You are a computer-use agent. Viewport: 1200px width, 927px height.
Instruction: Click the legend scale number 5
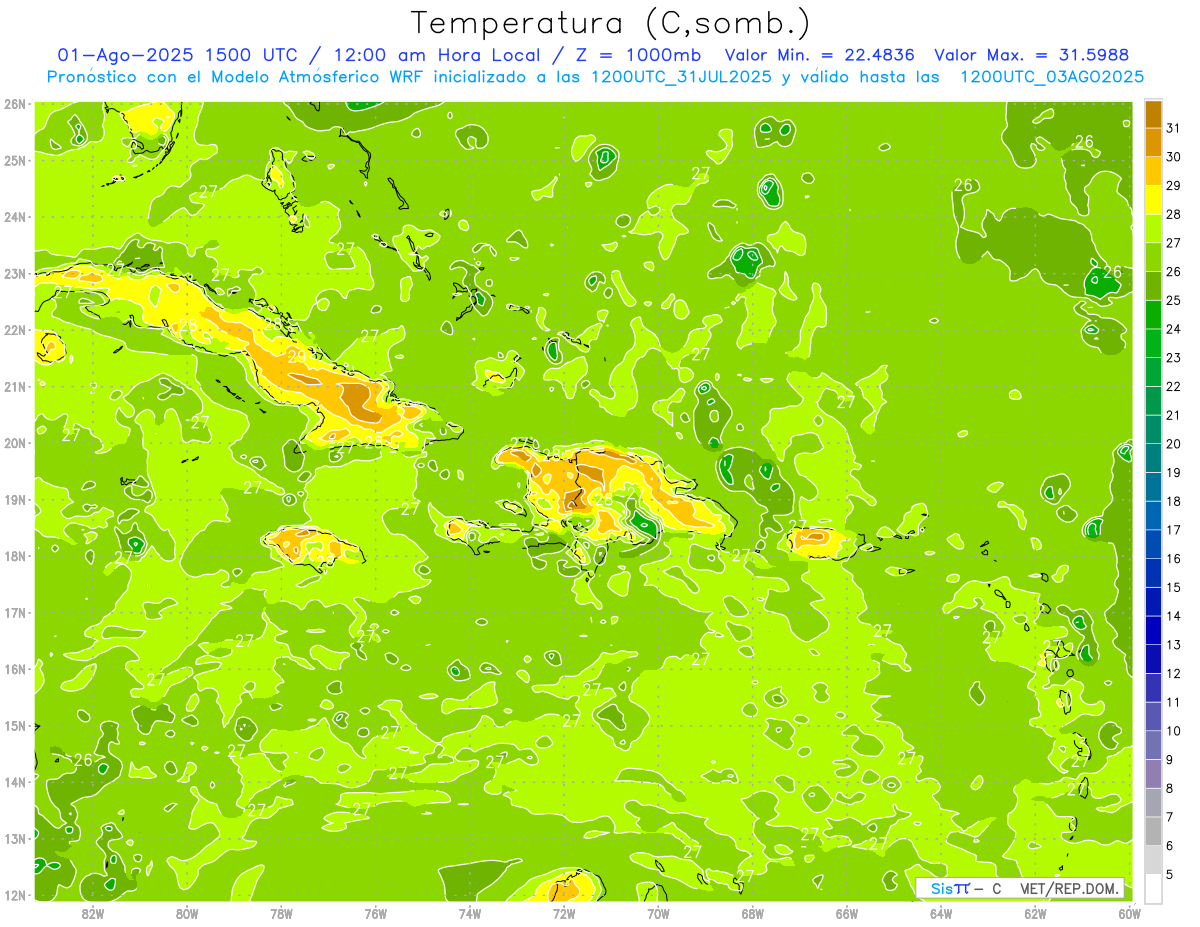tap(1171, 874)
